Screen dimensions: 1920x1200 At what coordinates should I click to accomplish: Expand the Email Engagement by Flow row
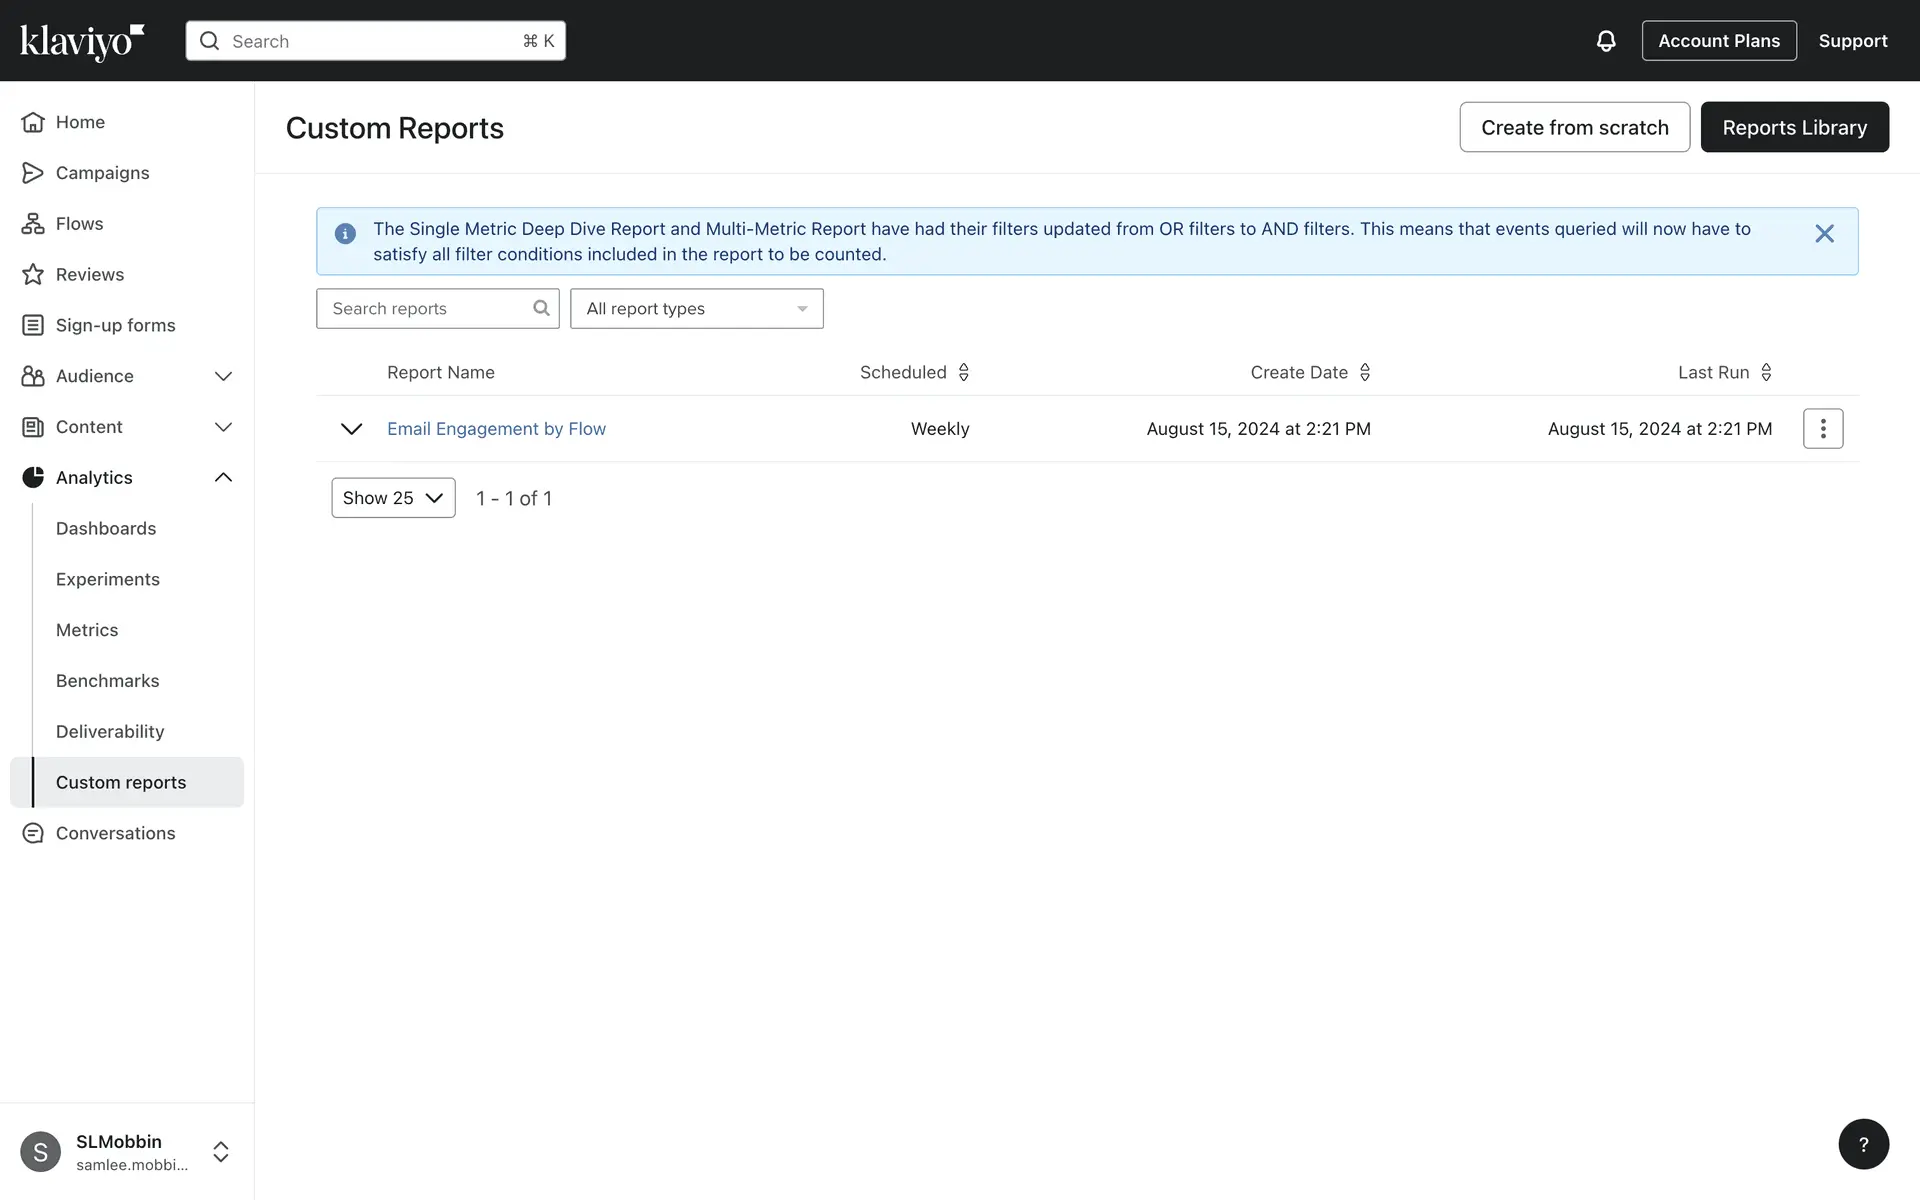point(351,429)
